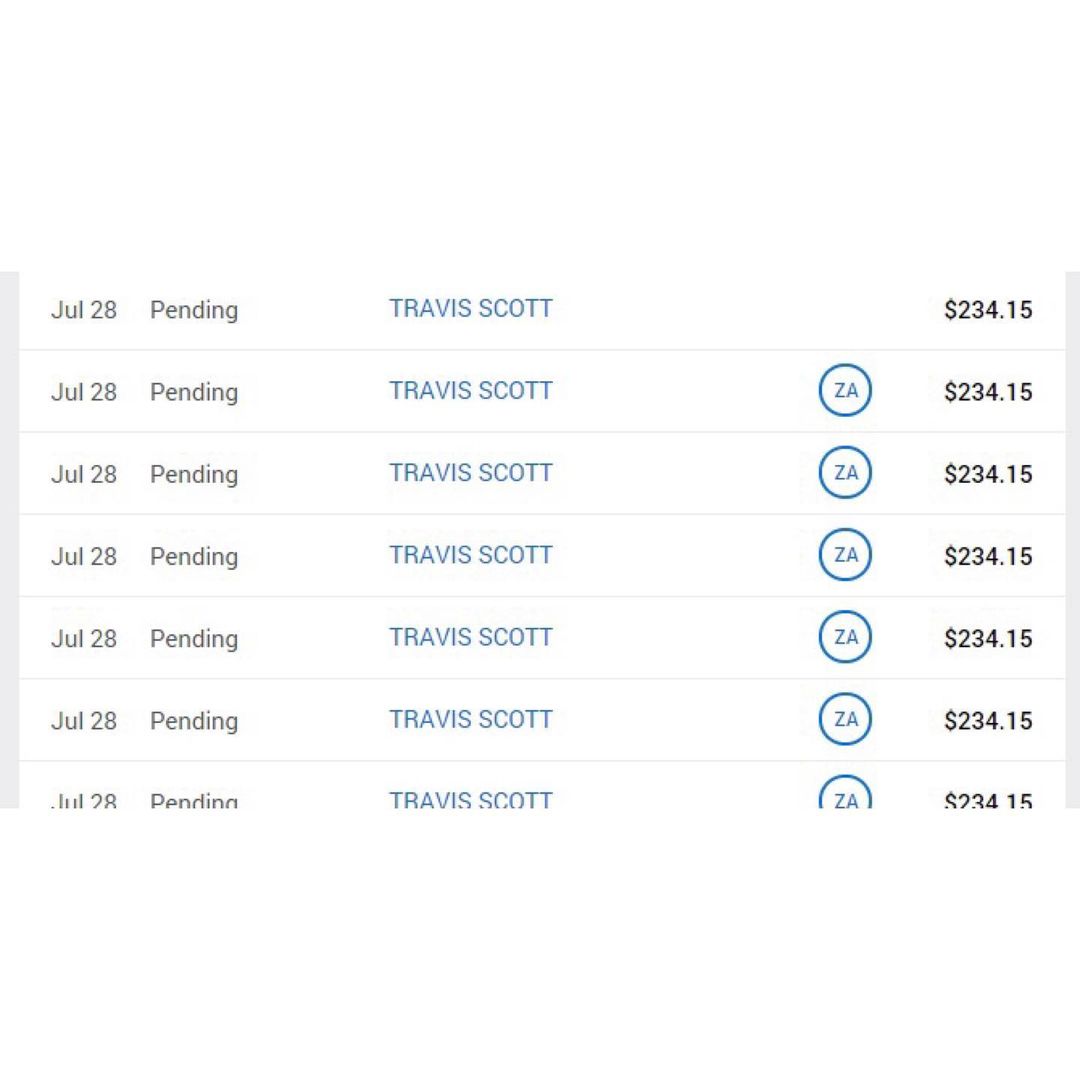The height and width of the screenshot is (1080, 1080).
Task: Click the ZA badge in the sixth transaction row
Action: pyautogui.click(x=845, y=719)
